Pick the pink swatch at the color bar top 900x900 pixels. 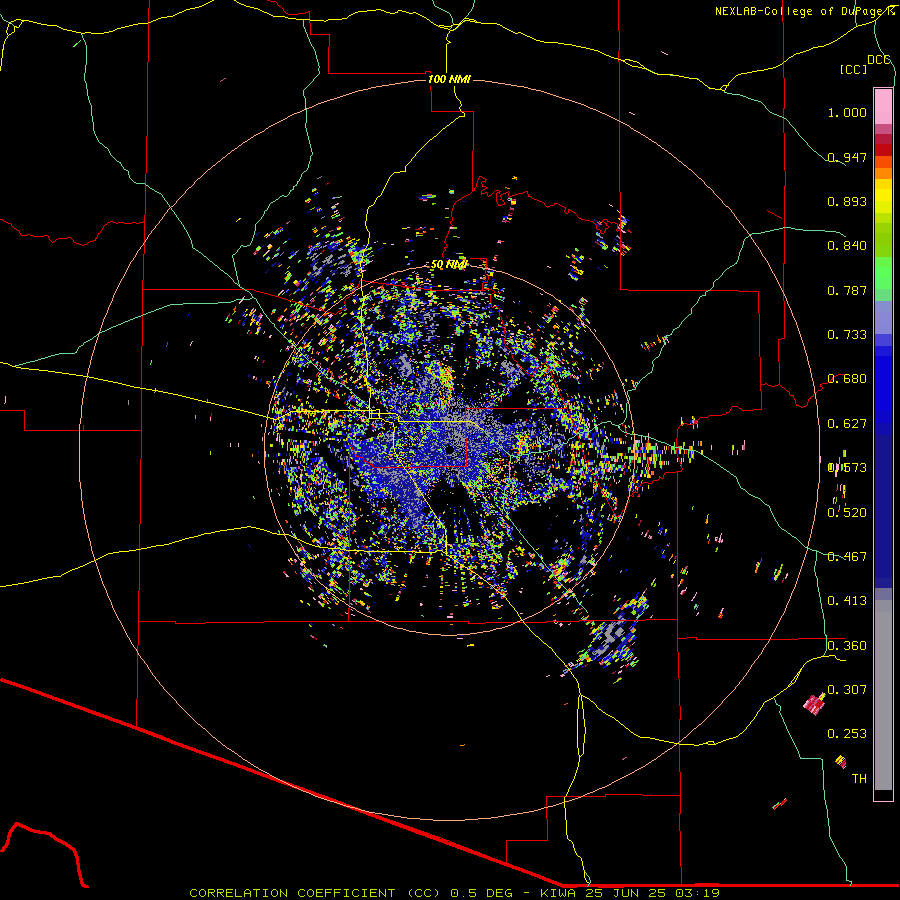click(883, 107)
